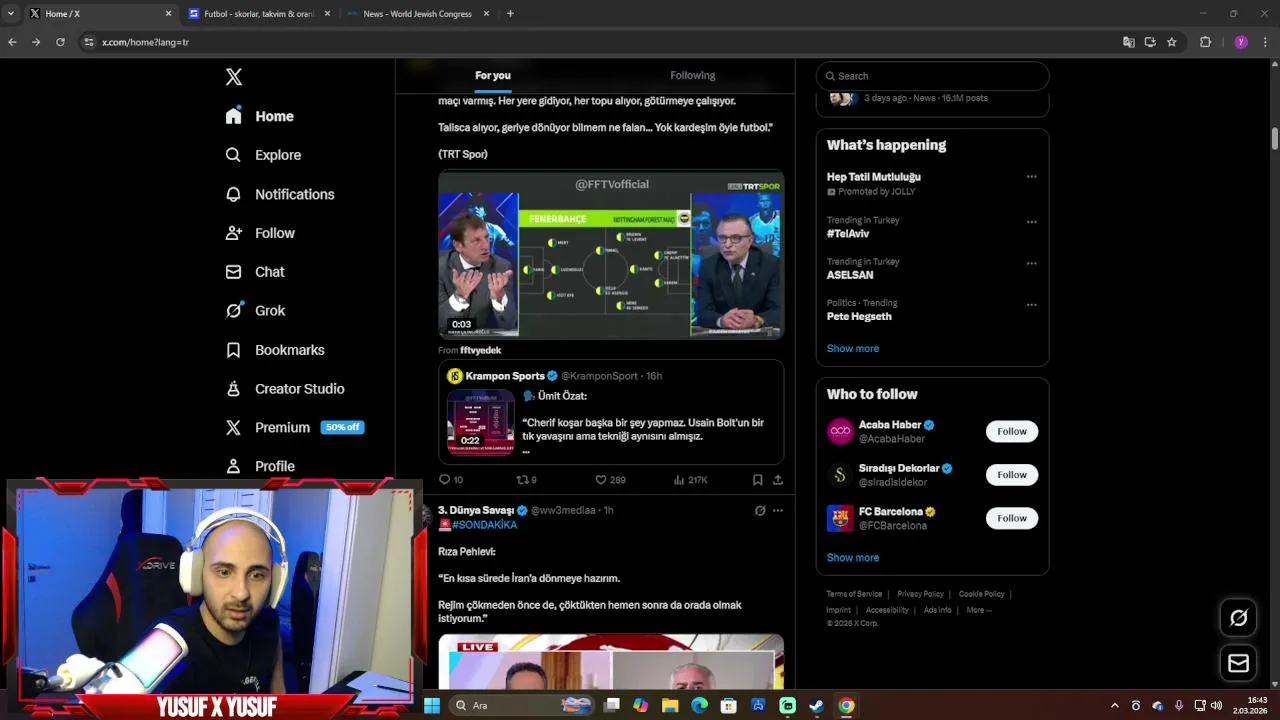The height and width of the screenshot is (720, 1280).
Task: Open more options for Pete Hegseth trend
Action: click(1031, 305)
